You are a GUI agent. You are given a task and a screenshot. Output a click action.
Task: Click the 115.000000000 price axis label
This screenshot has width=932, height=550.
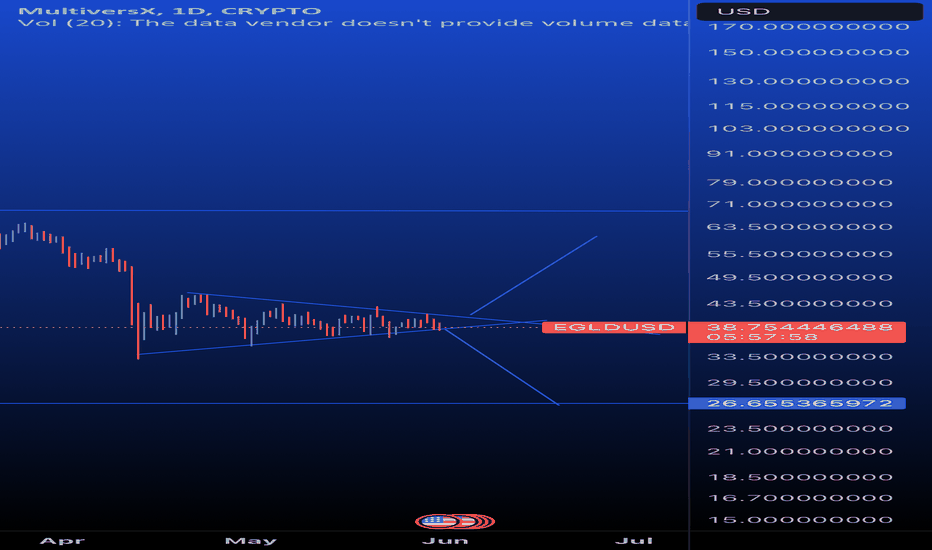point(808,106)
